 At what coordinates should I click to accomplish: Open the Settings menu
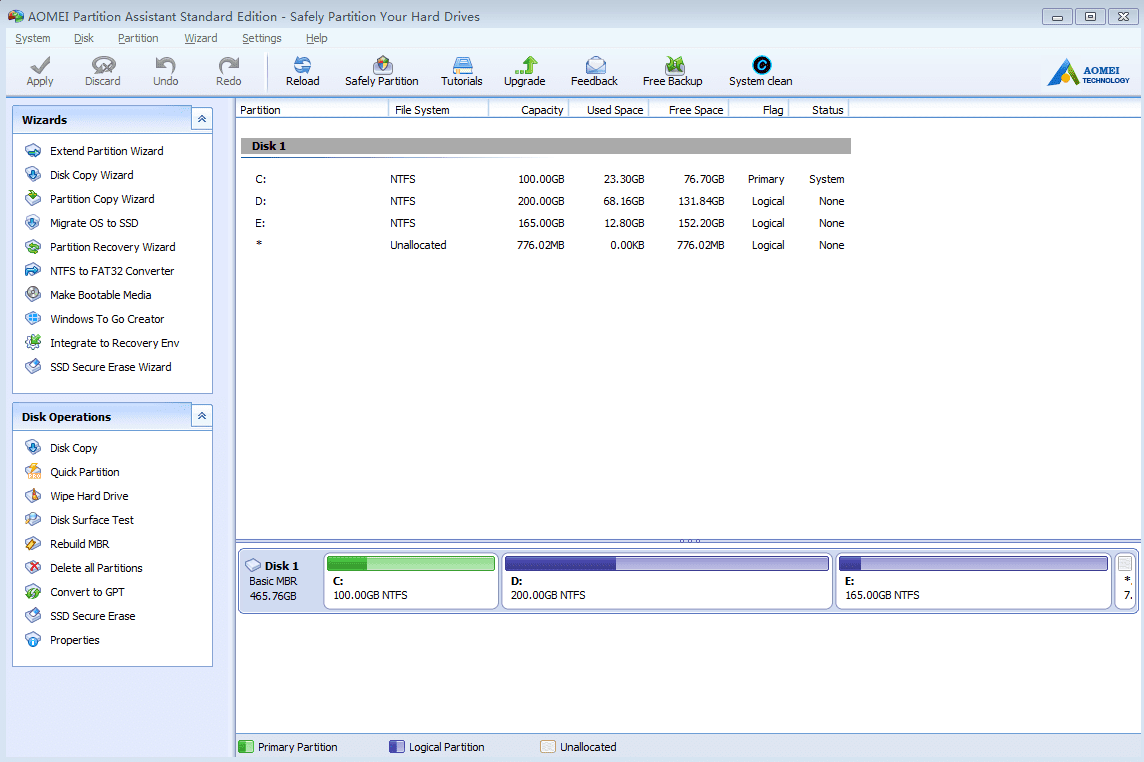261,38
